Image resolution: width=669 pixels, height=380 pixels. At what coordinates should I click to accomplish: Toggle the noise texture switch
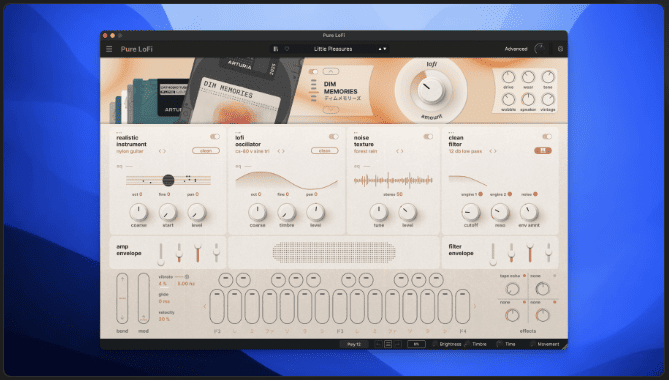(x=428, y=136)
